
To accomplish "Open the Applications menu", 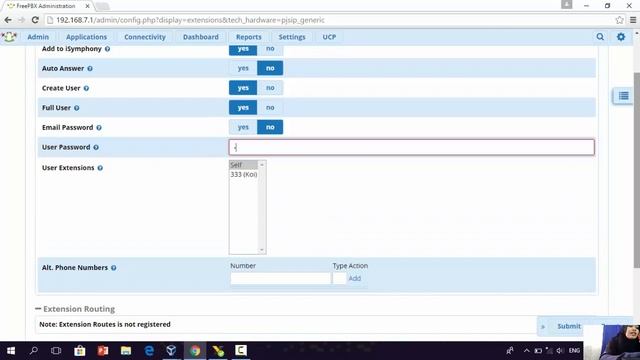I will tap(86, 37).
